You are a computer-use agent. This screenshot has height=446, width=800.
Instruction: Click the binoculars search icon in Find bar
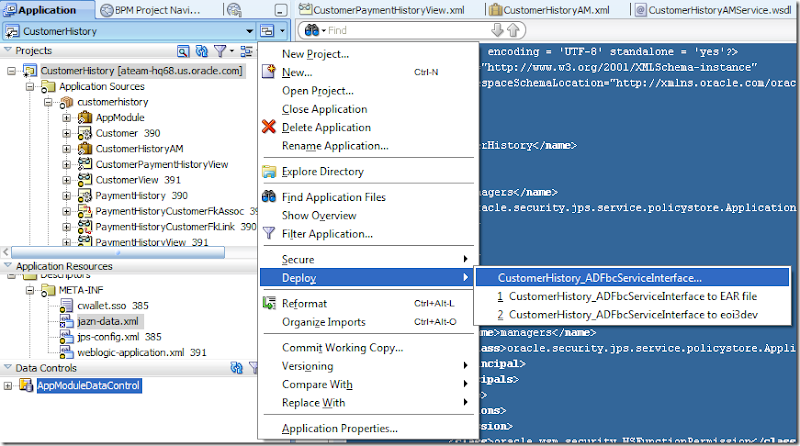click(311, 31)
